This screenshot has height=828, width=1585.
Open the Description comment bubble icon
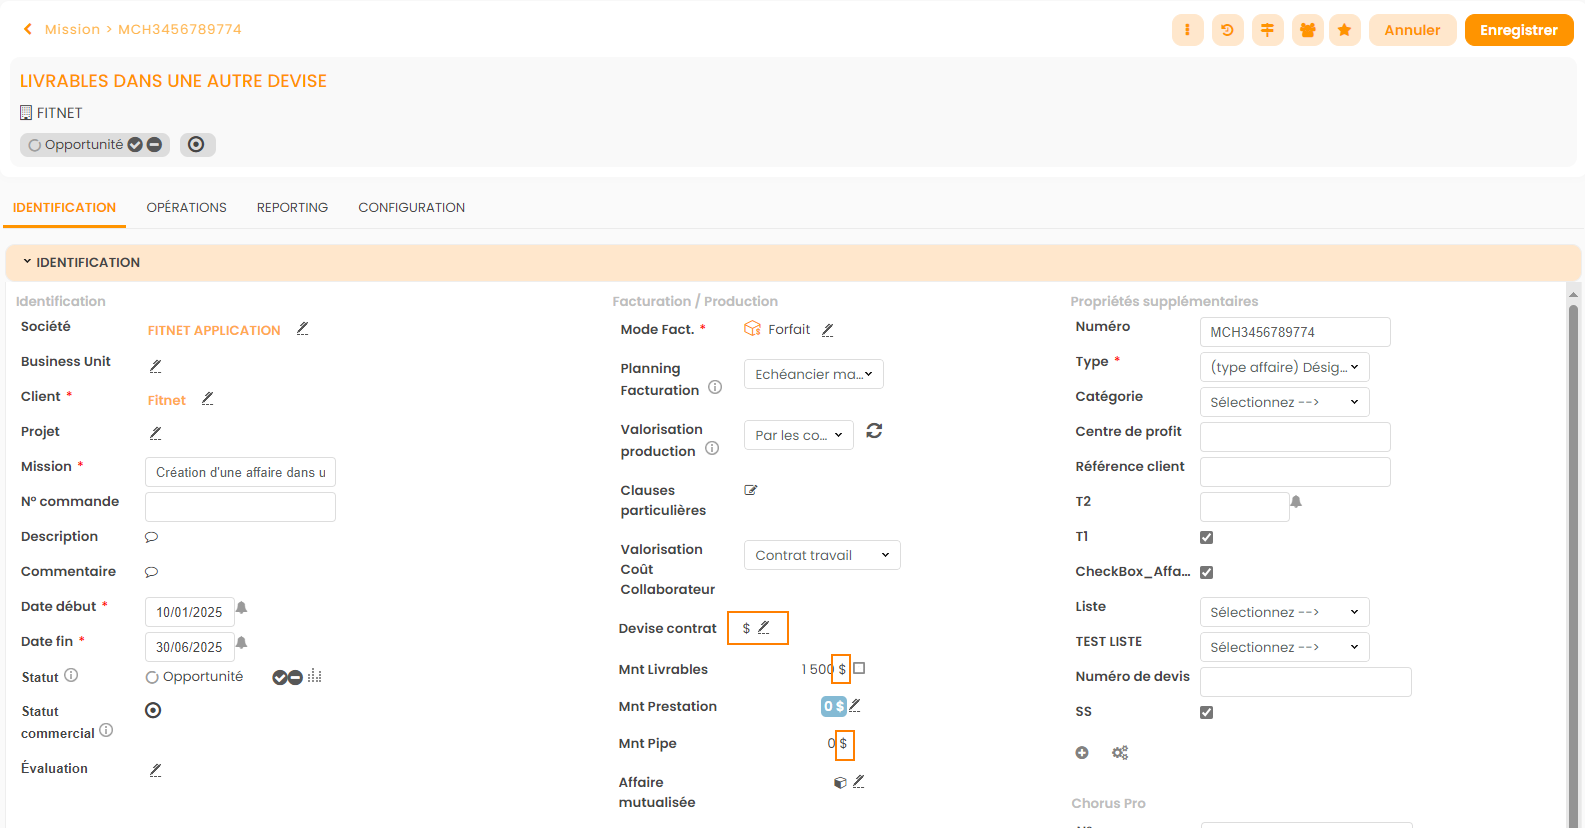(152, 537)
